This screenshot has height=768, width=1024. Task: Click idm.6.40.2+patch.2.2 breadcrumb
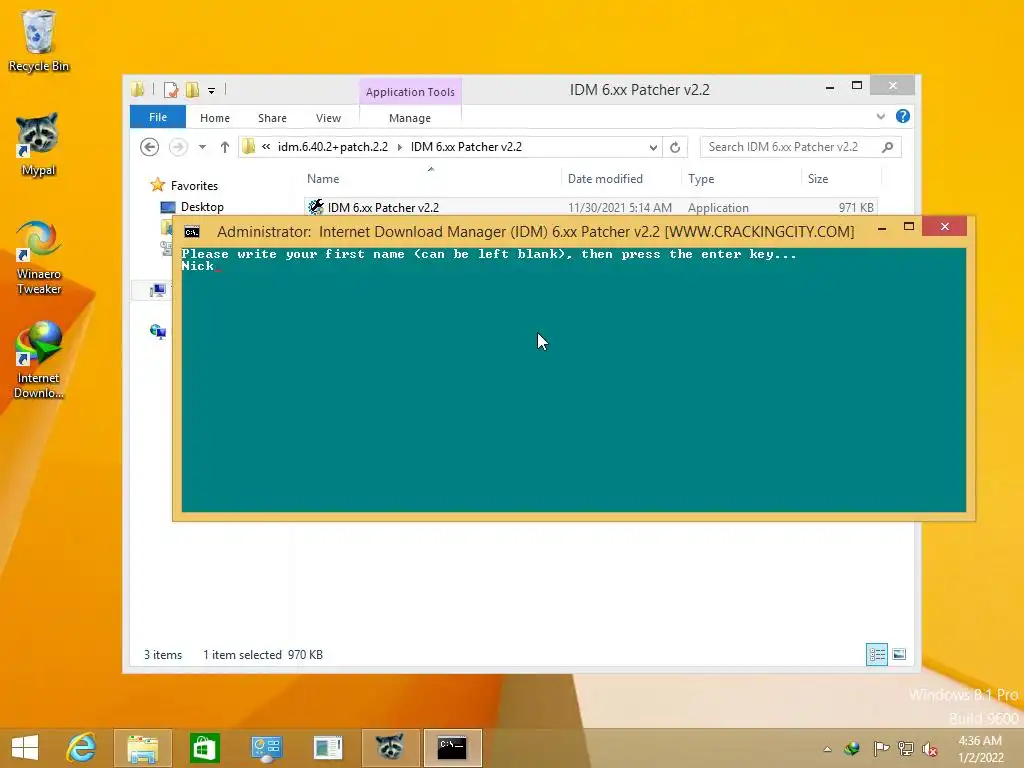[332, 147]
